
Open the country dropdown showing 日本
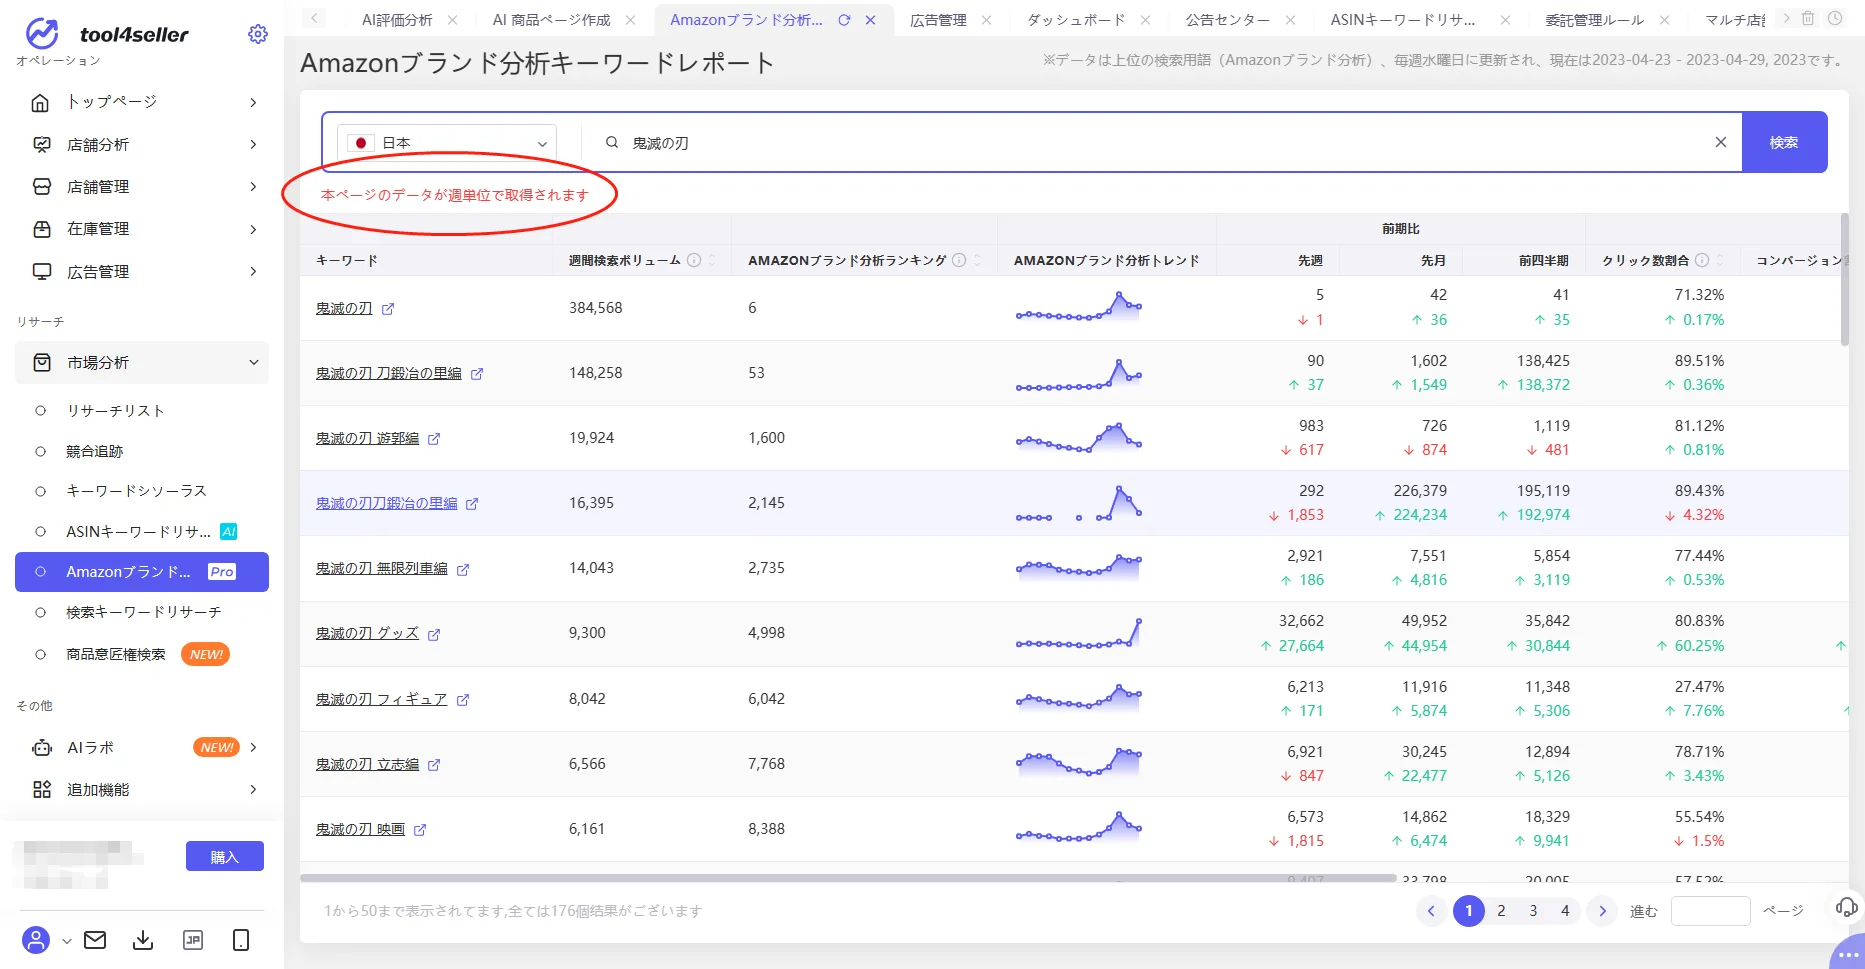[x=447, y=143]
